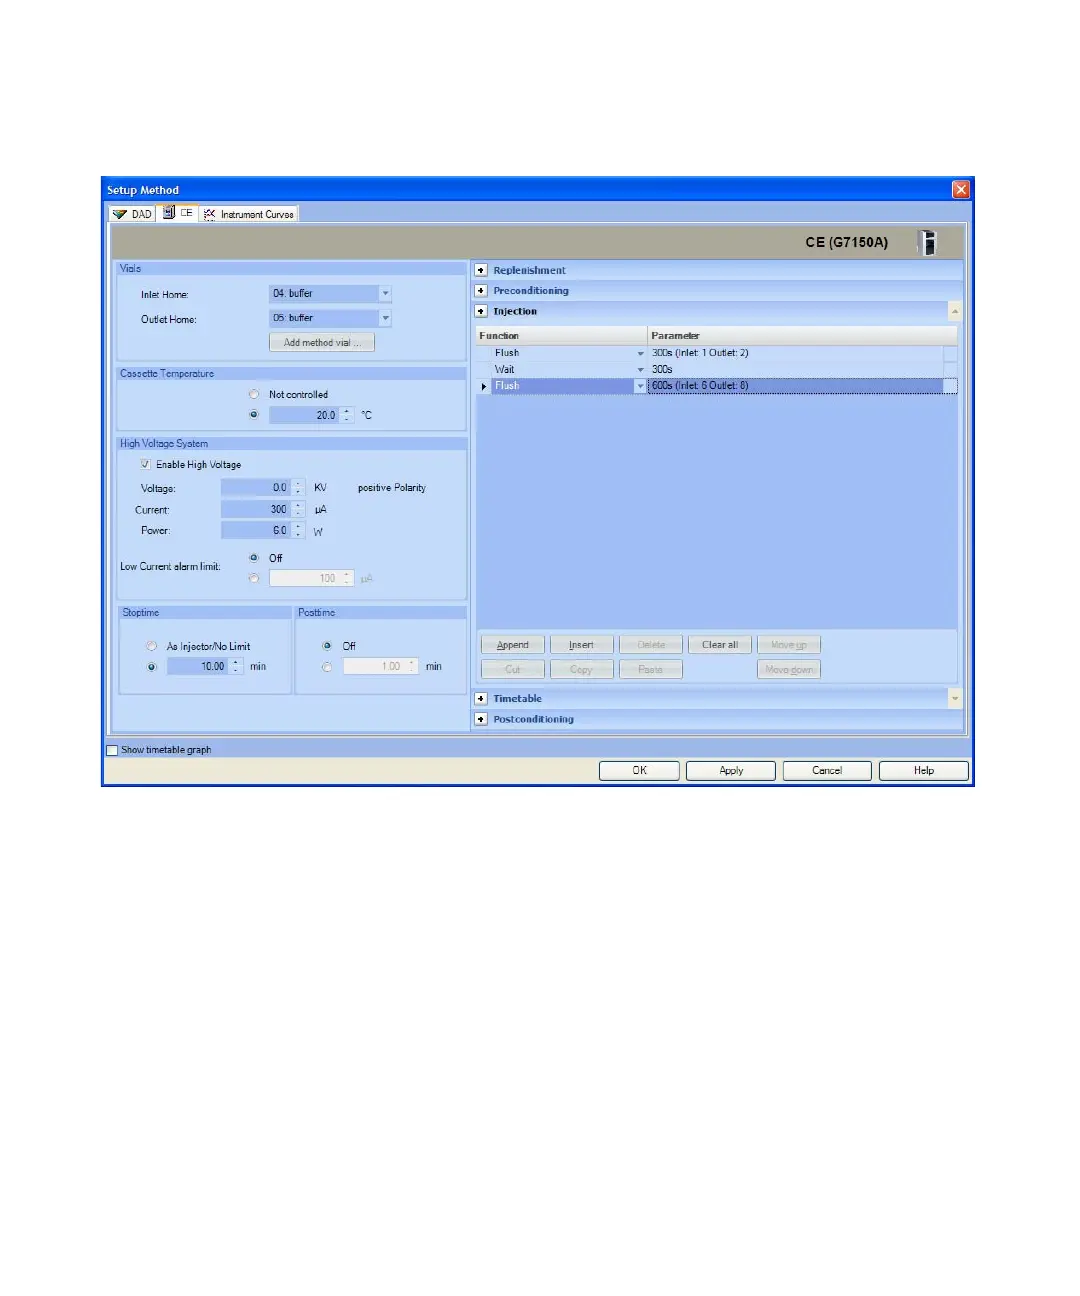Image resolution: width=1080 pixels, height=1296 pixels.
Task: Choose As Injector/No Limit stoptime
Action: (152, 646)
